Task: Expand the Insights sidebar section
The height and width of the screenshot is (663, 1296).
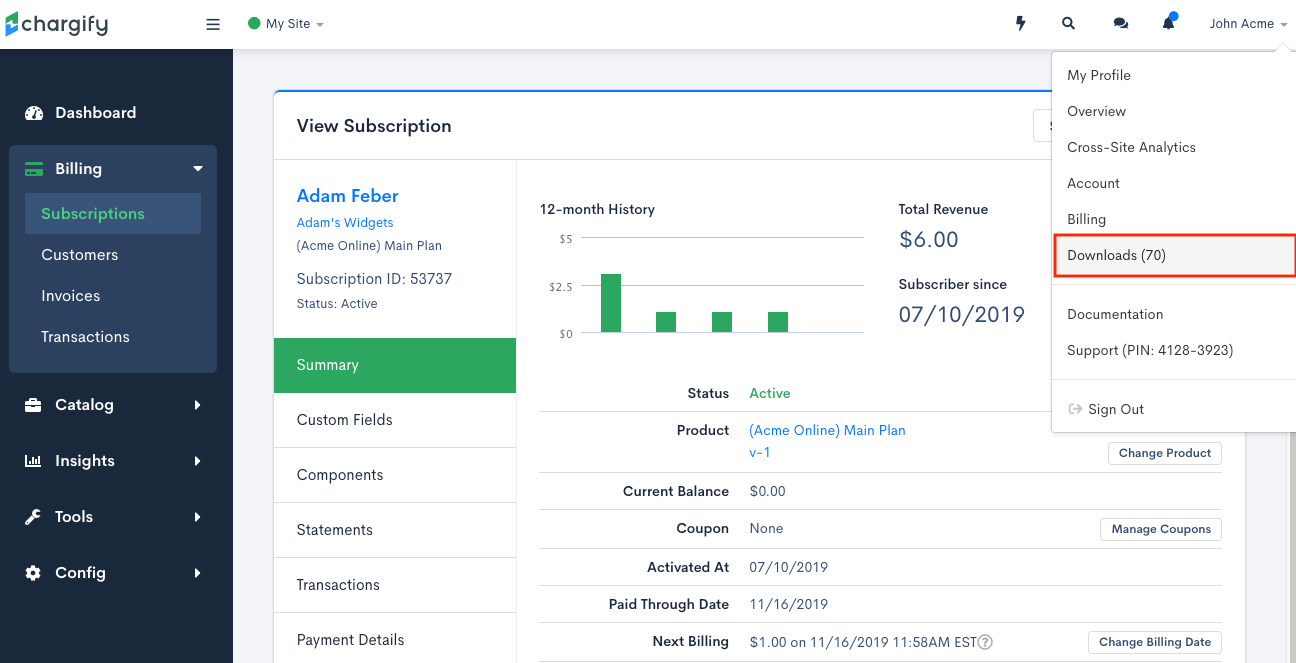Action: (x=113, y=461)
